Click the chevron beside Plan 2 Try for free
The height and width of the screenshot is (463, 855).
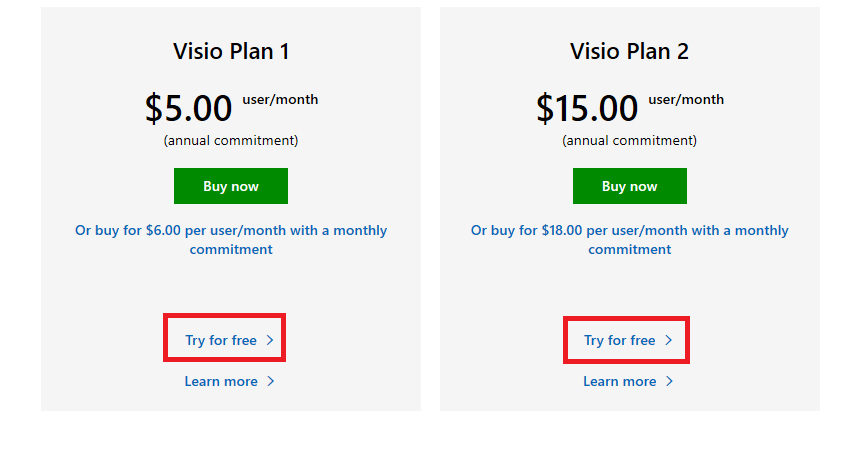pos(669,340)
